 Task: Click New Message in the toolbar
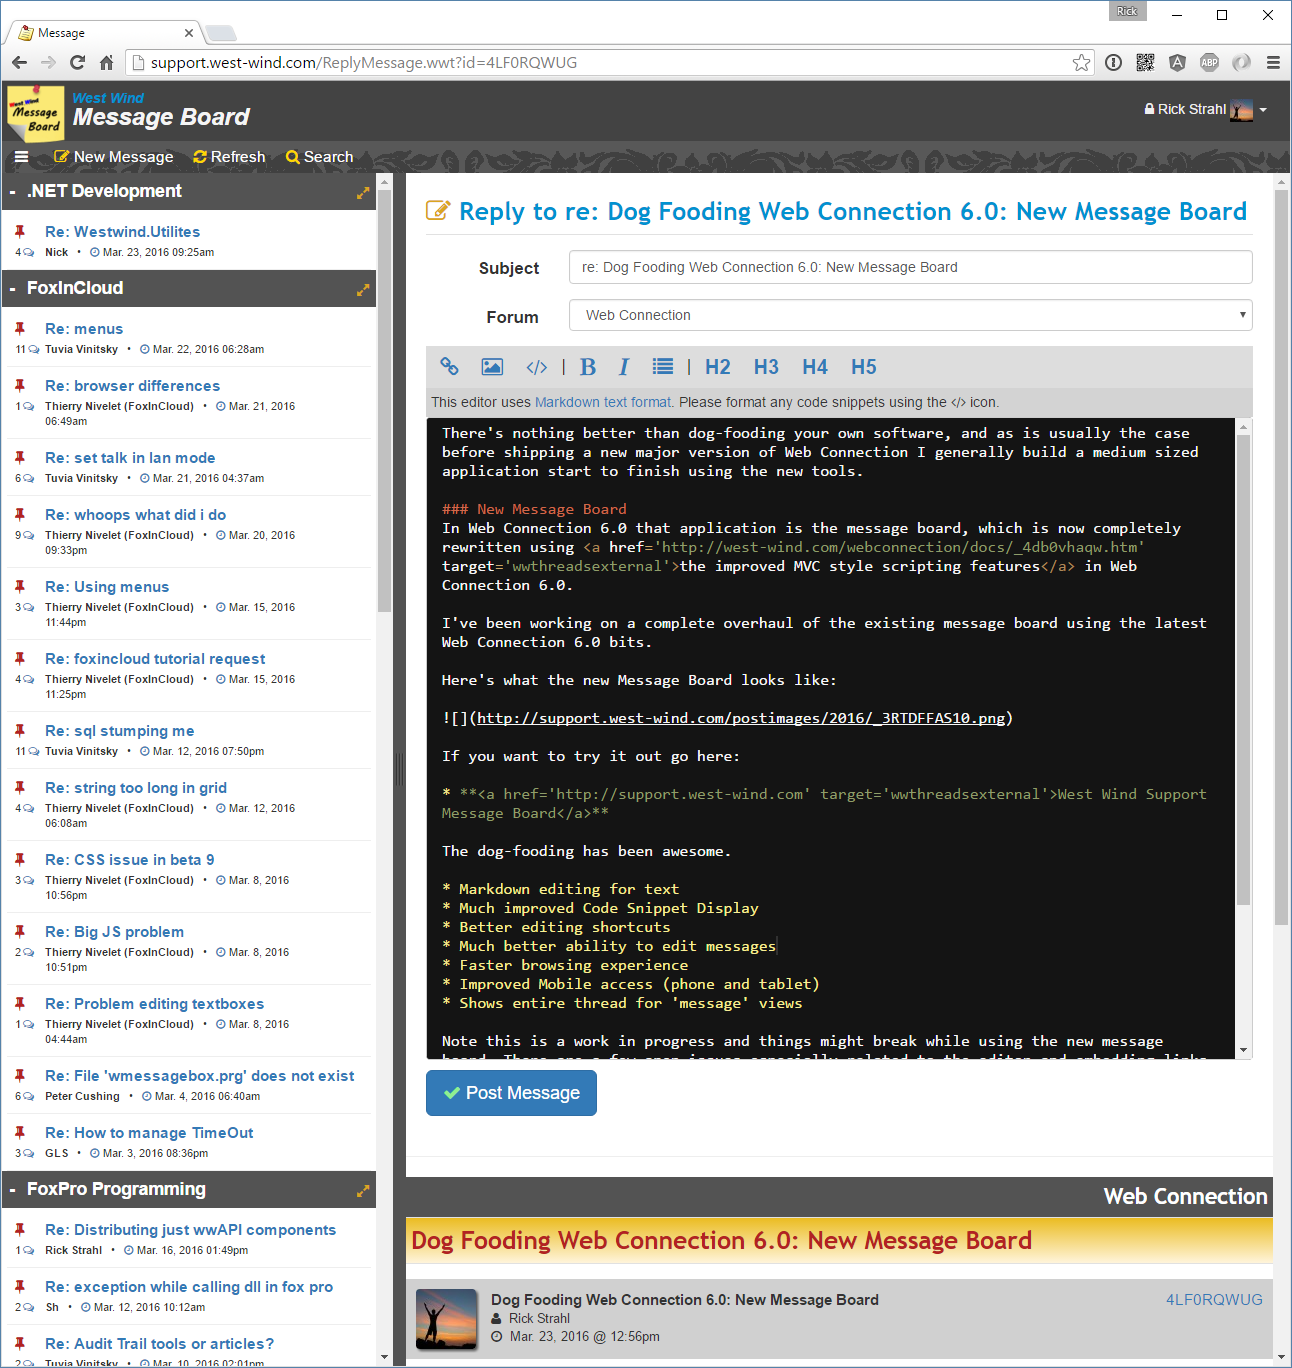click(x=113, y=157)
